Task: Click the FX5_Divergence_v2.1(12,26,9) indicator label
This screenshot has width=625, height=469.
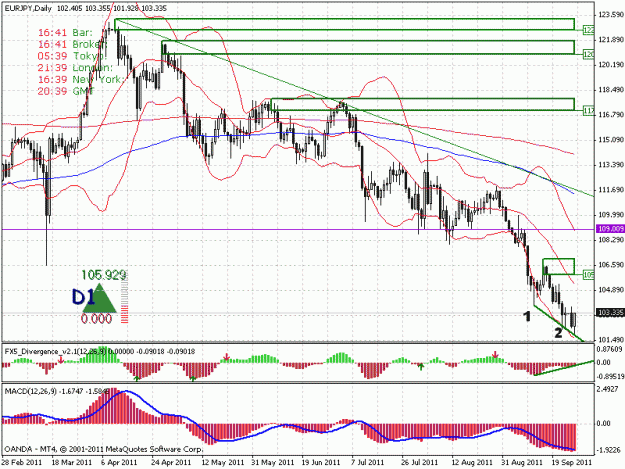Action: [x=55, y=351]
